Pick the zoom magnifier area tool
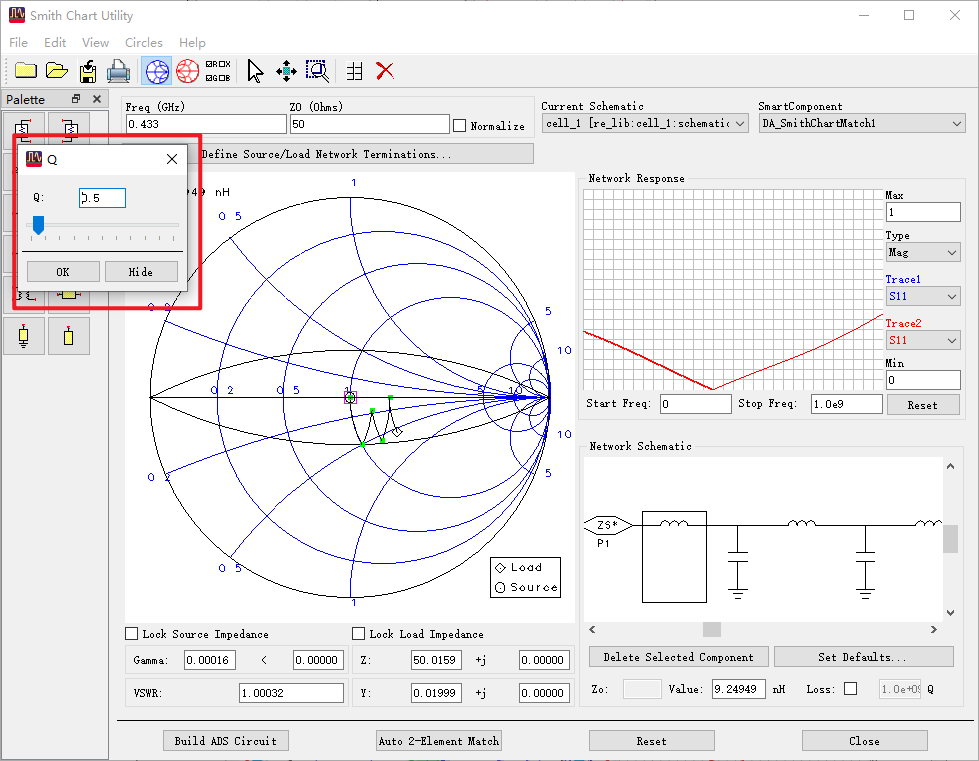This screenshot has width=979, height=761. tap(317, 71)
